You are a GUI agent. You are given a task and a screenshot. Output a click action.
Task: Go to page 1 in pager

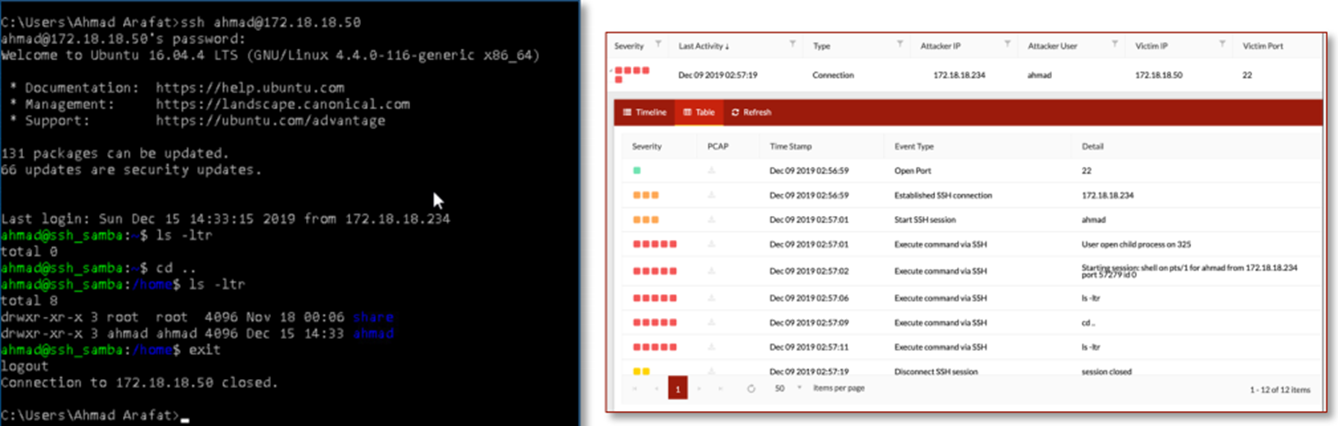[677, 388]
